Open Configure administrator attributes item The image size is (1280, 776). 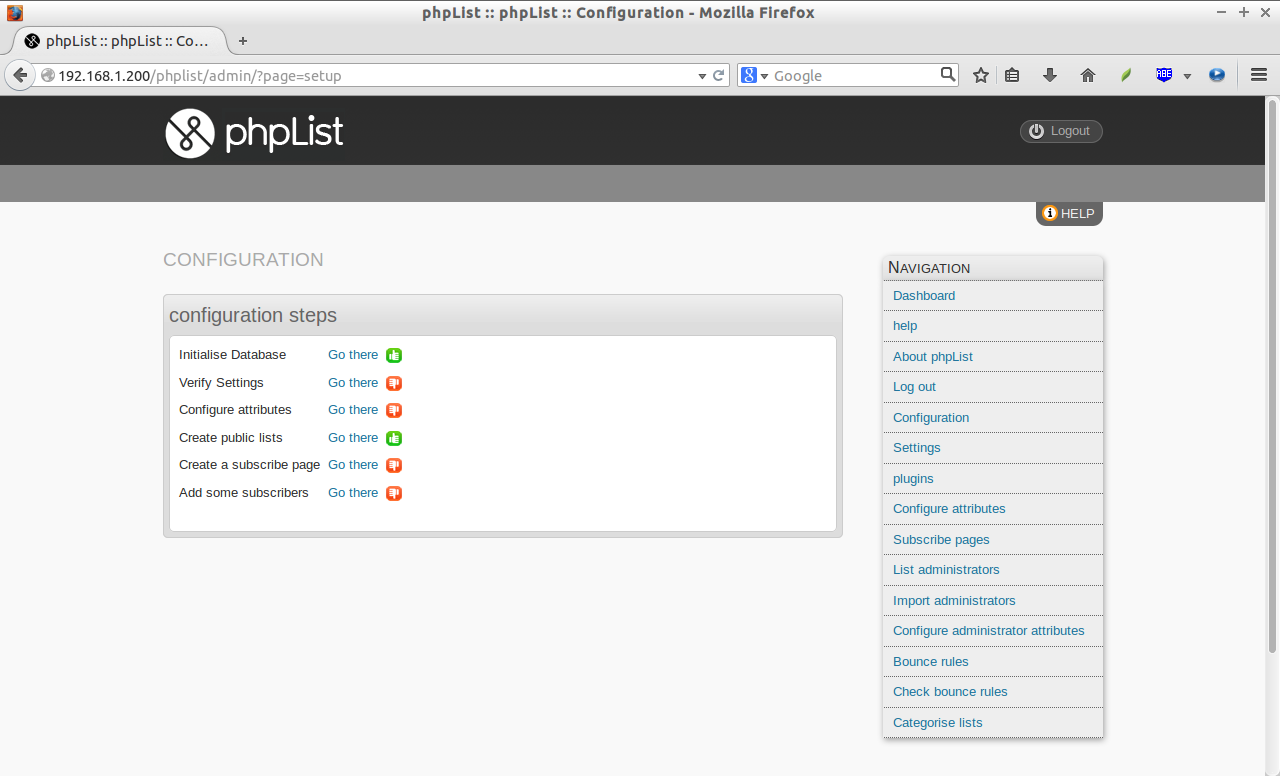[989, 631]
